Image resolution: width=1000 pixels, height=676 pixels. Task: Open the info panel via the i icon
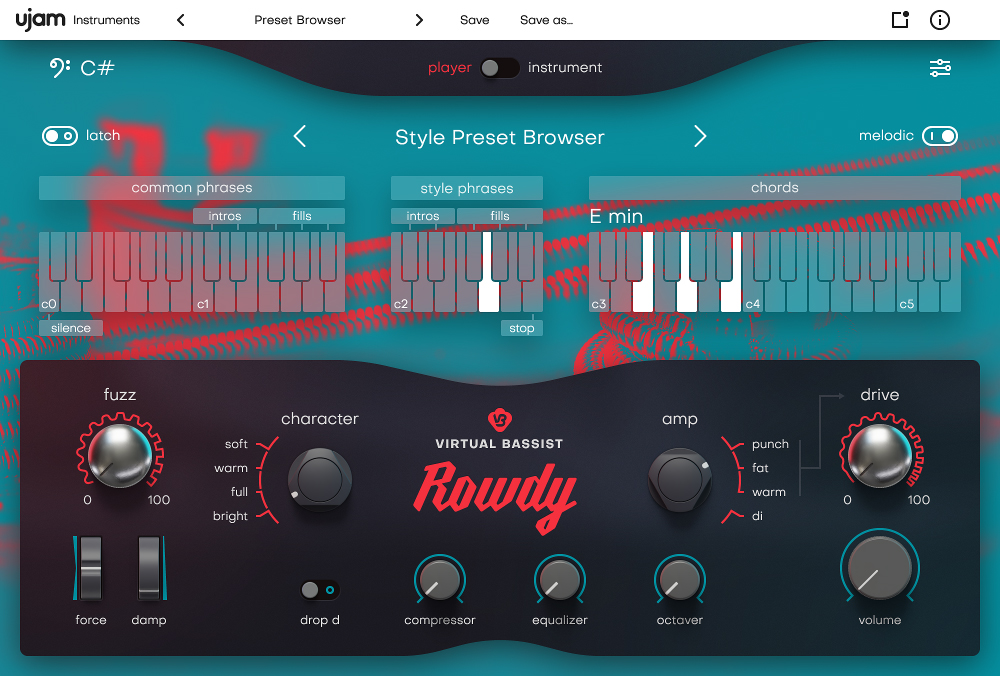[938, 19]
